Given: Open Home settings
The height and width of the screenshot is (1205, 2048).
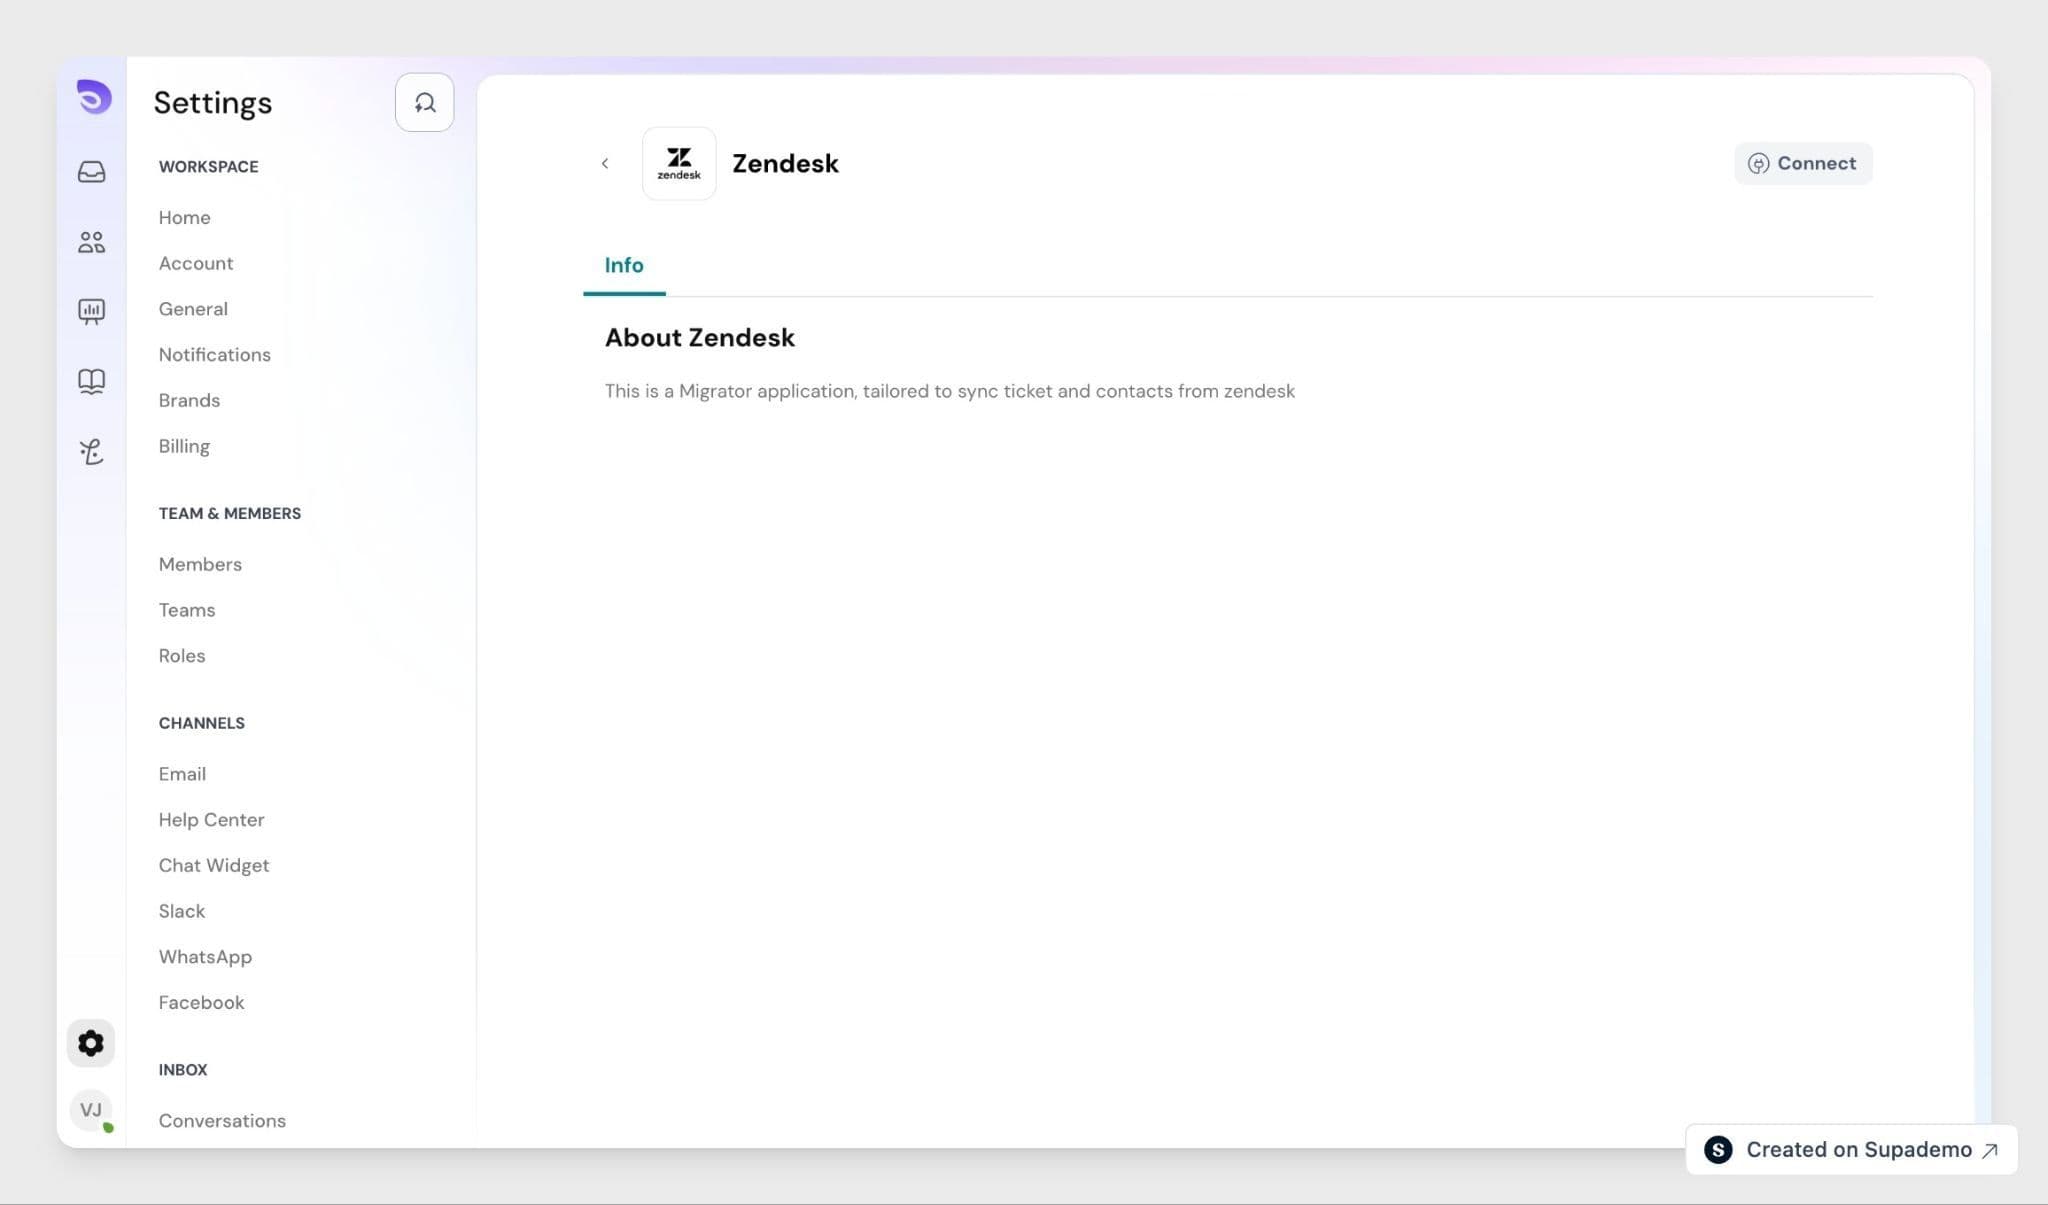Looking at the screenshot, I should (185, 217).
